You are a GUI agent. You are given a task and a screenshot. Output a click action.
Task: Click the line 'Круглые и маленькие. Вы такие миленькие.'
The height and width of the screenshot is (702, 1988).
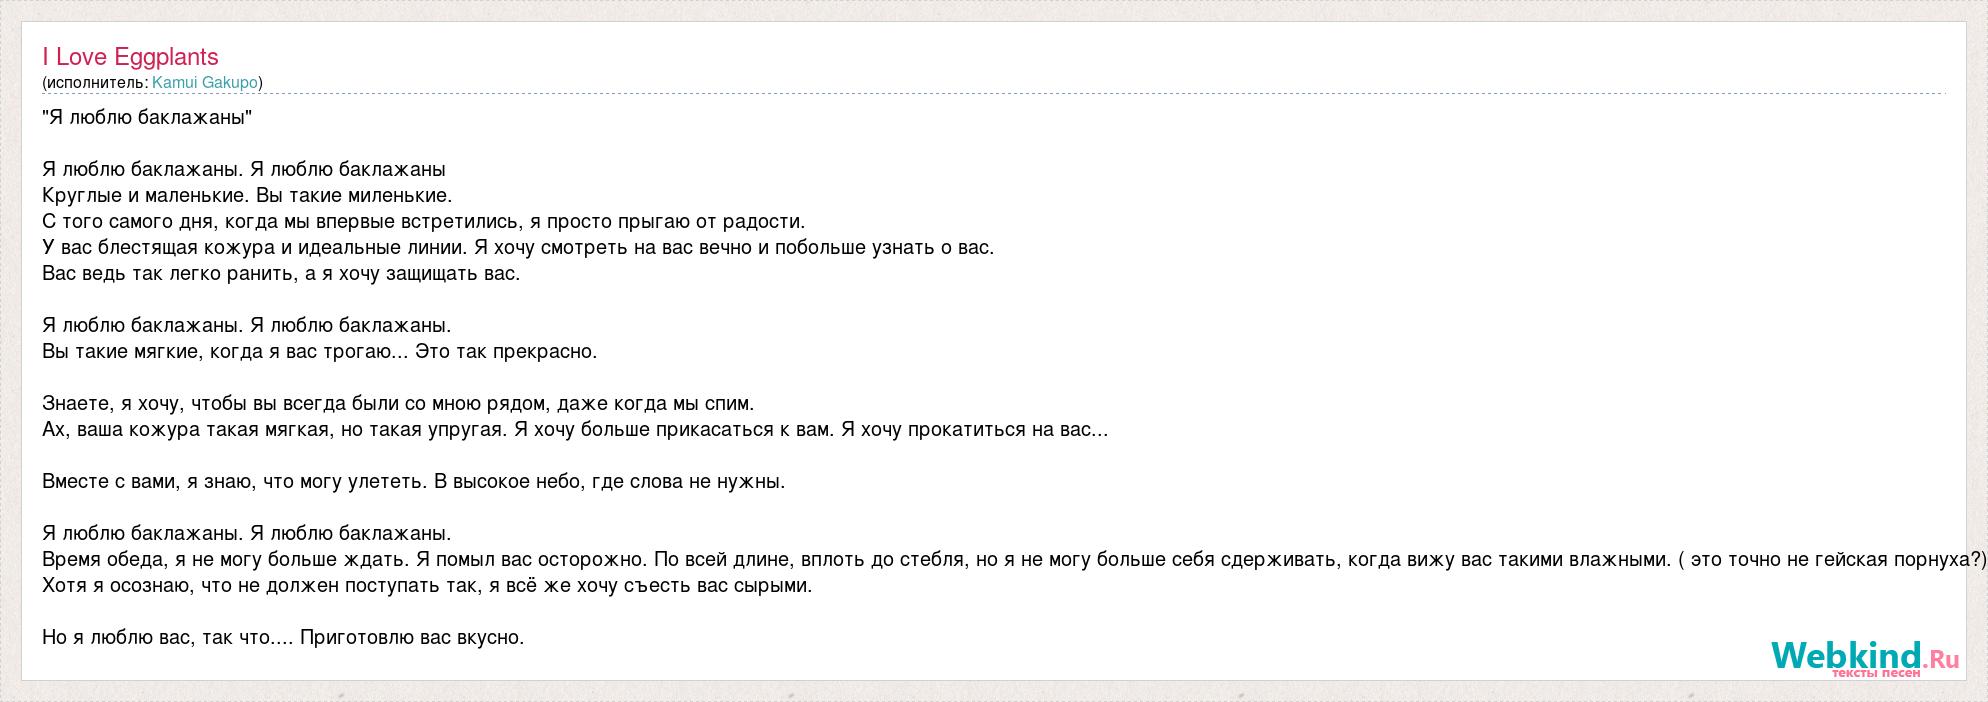pos(247,196)
